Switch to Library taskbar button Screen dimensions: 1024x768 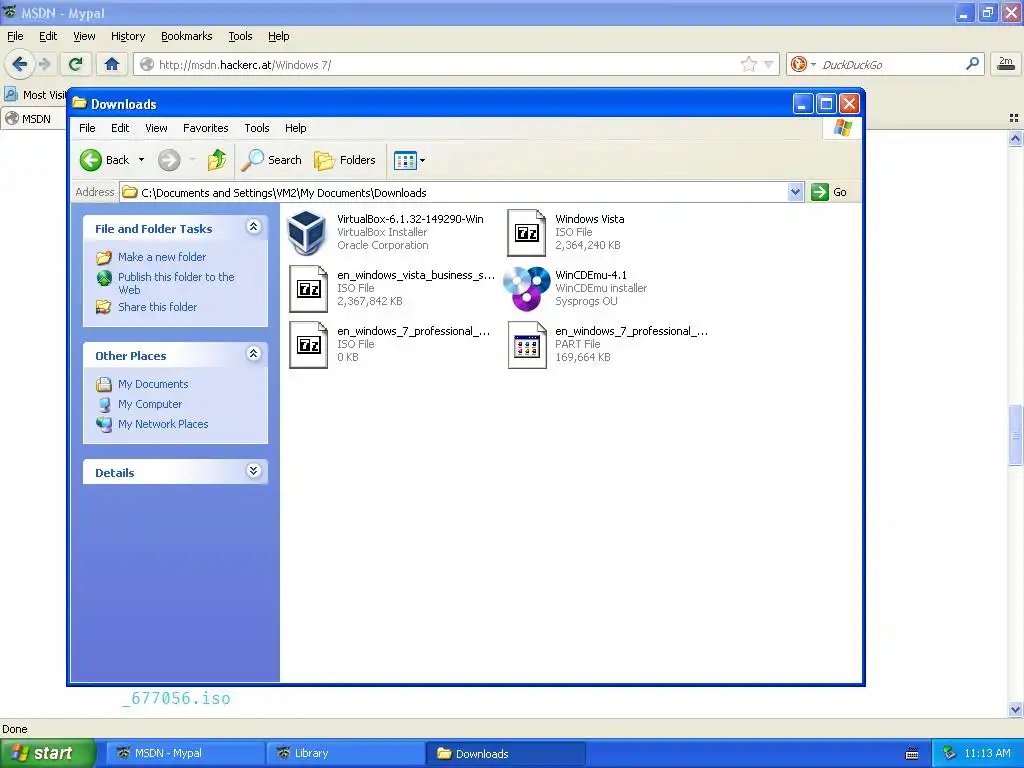(345, 753)
